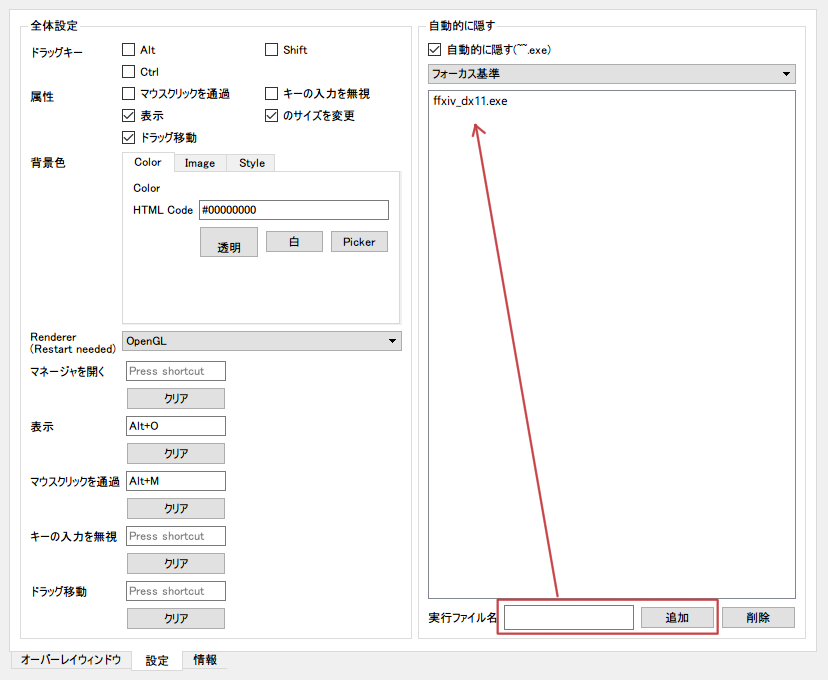
Task: Open the オーバーレイウィンドウ bottom tab
Action: (71, 659)
